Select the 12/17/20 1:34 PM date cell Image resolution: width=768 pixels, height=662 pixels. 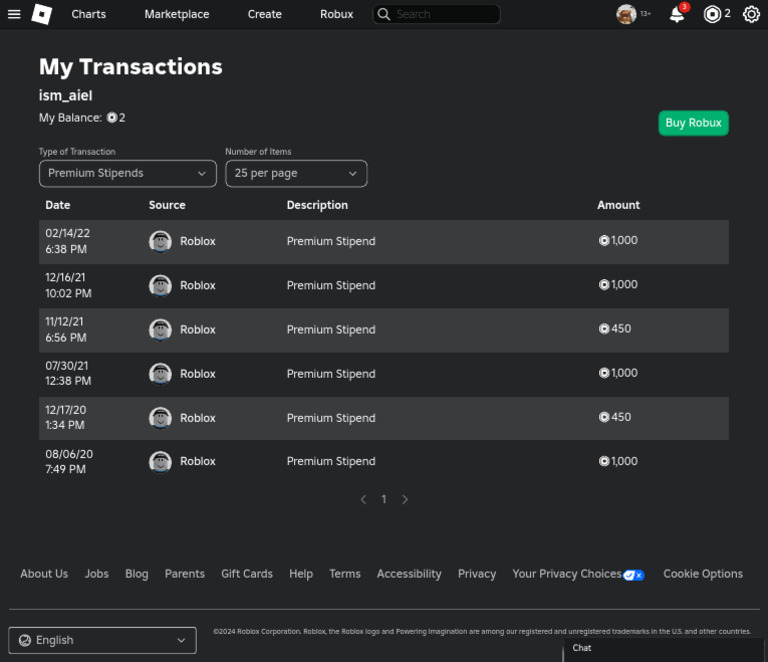66,418
